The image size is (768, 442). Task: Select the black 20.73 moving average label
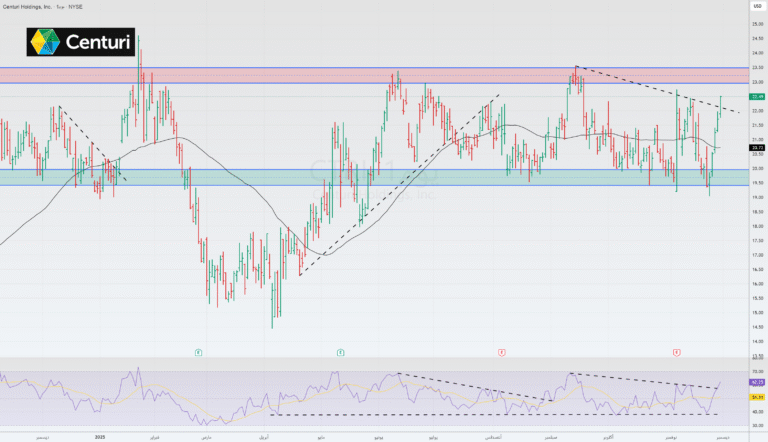[757, 147]
